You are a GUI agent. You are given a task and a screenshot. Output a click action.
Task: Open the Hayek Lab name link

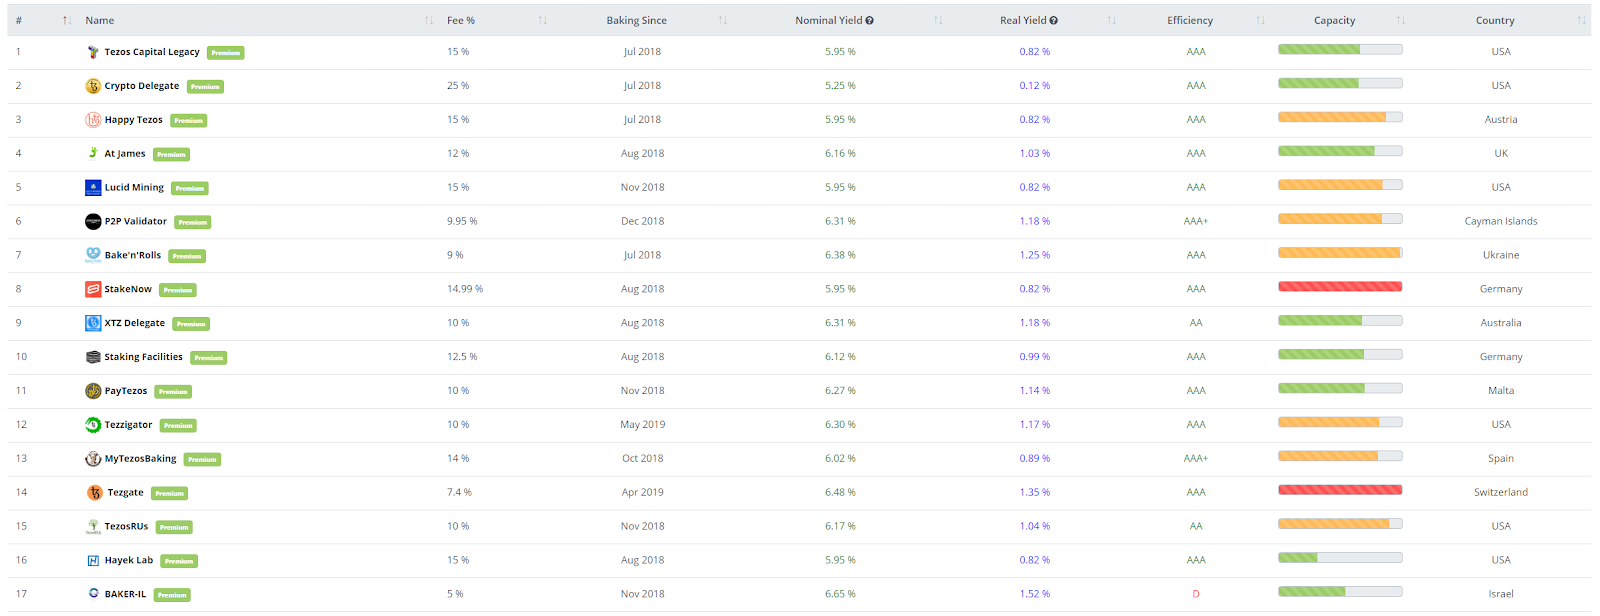click(x=129, y=560)
